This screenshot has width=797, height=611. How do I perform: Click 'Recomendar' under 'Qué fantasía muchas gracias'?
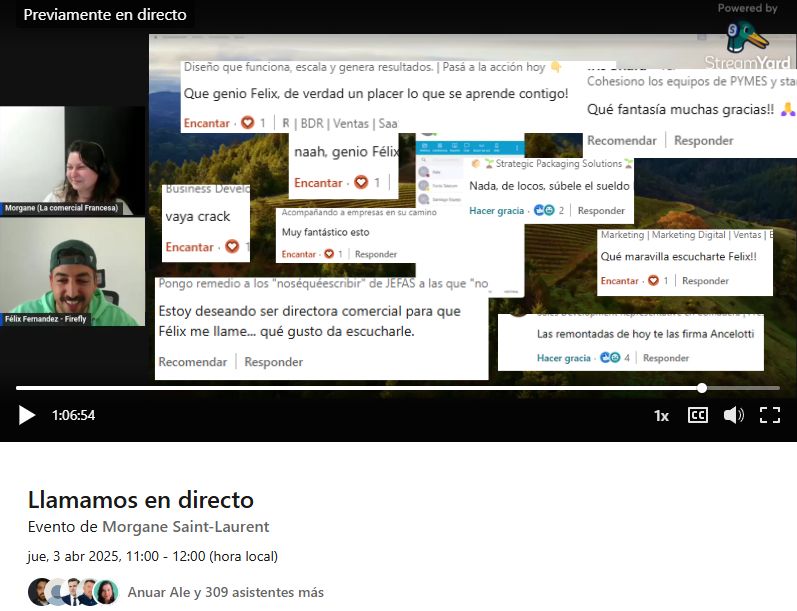622,141
